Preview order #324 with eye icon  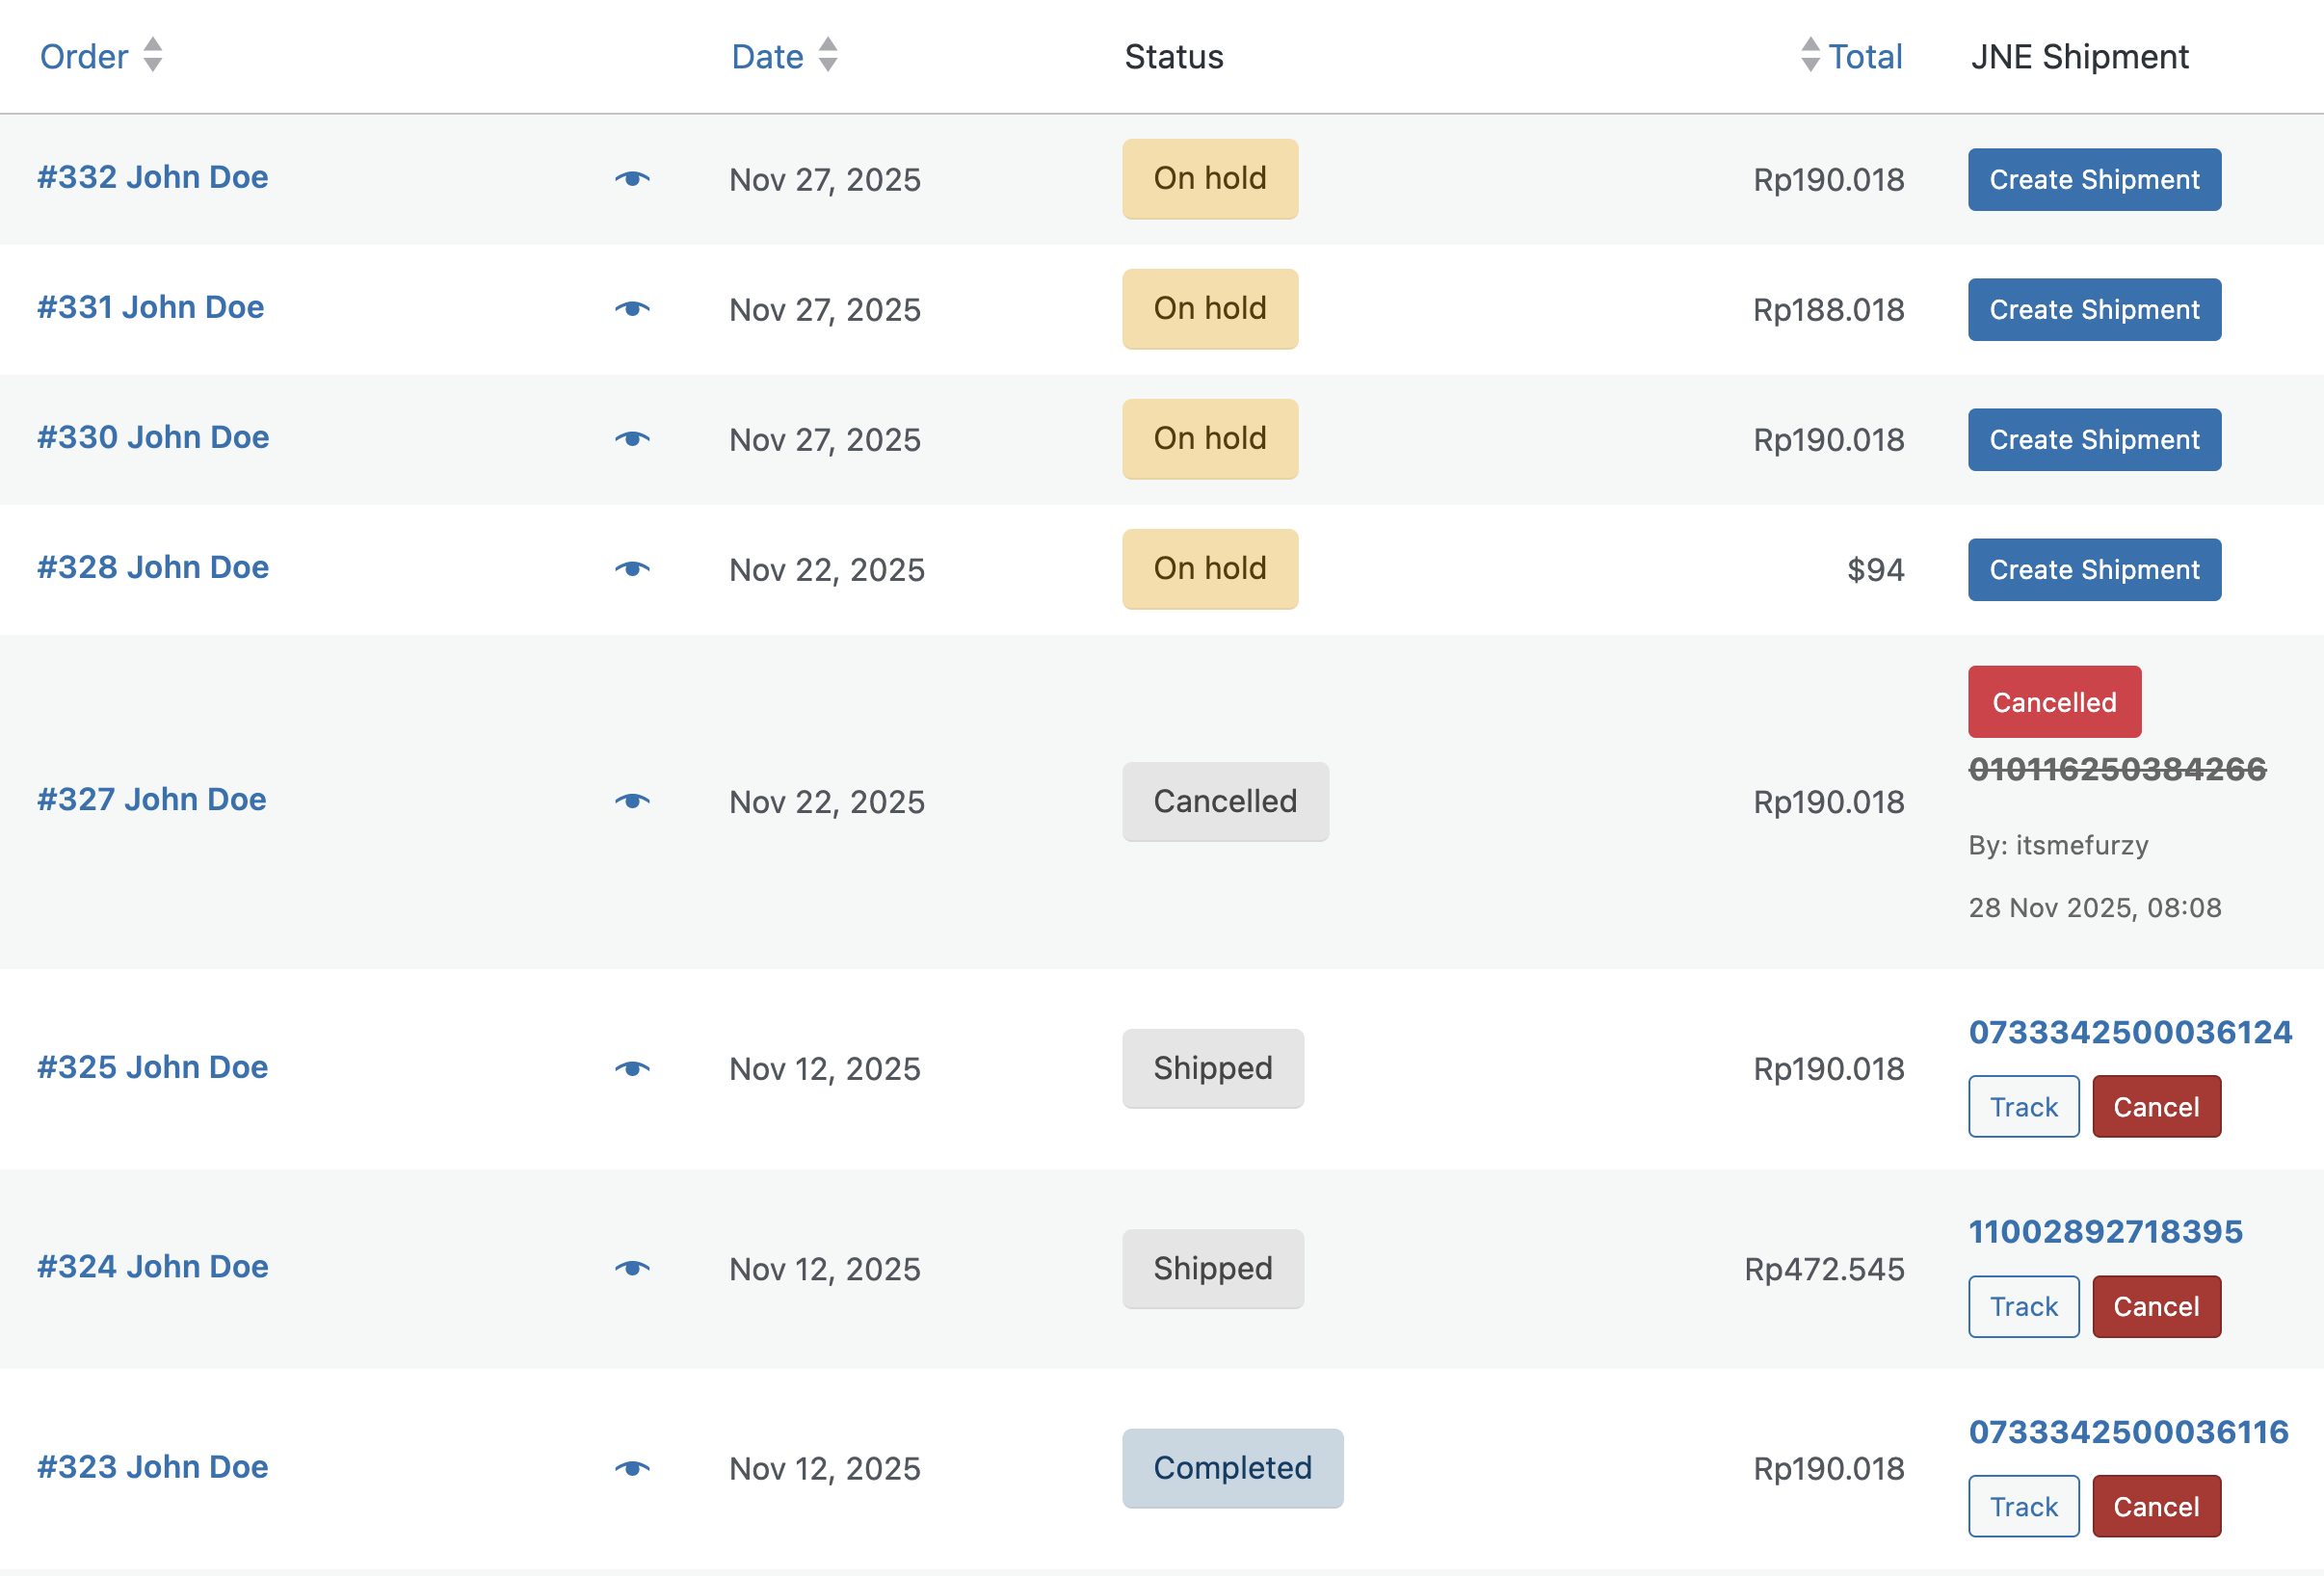click(632, 1268)
